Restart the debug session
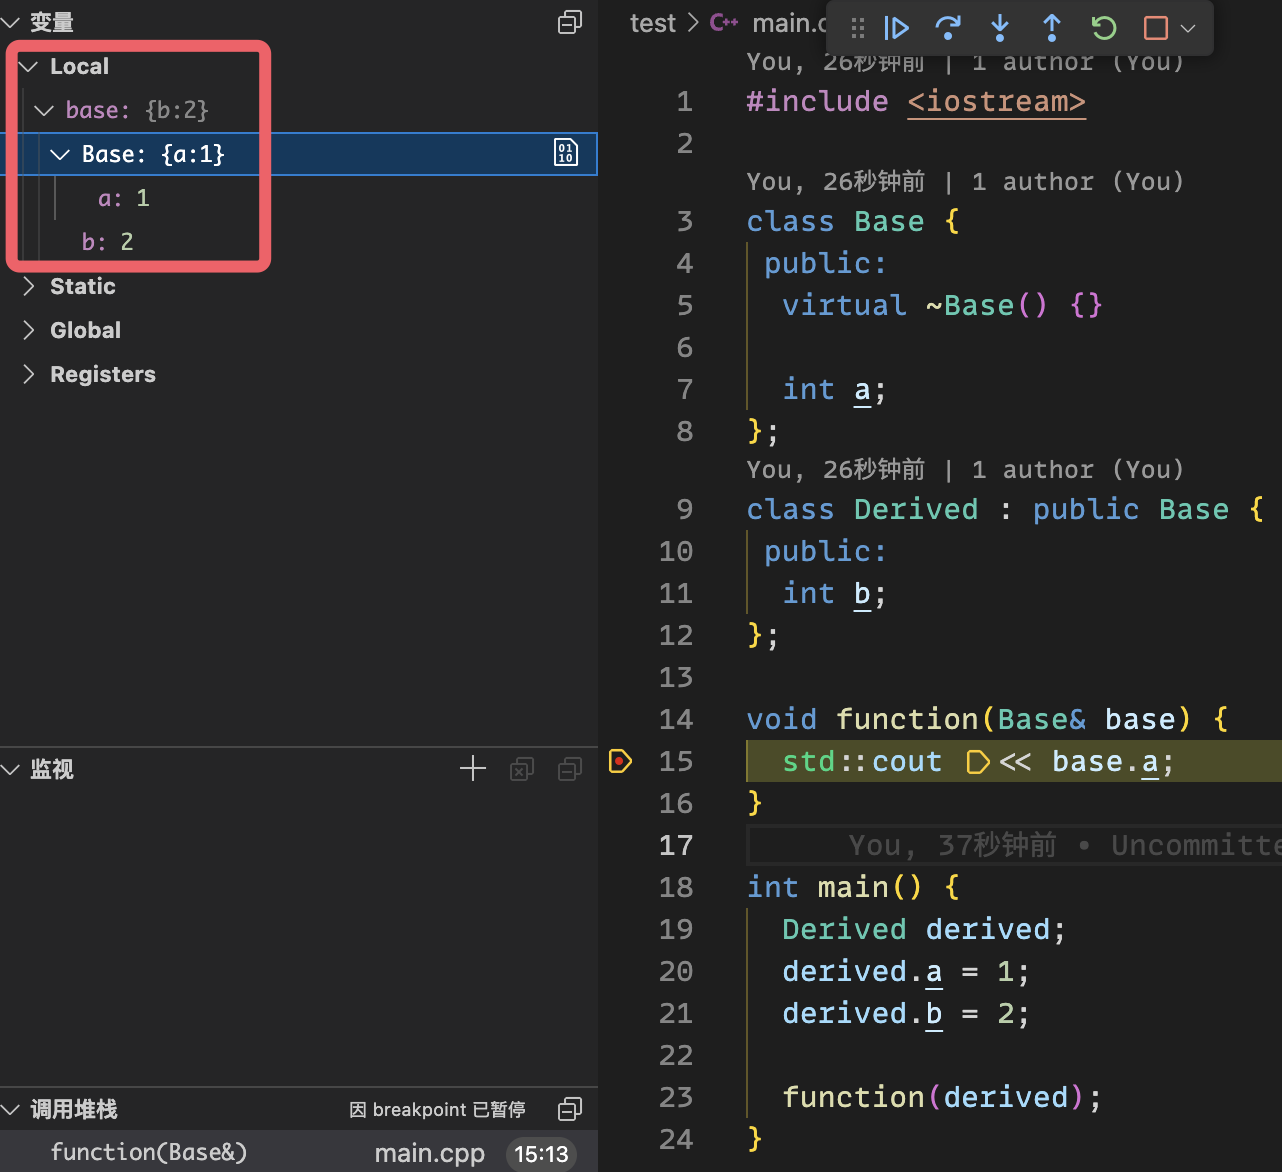1282x1172 pixels. coord(1104,28)
